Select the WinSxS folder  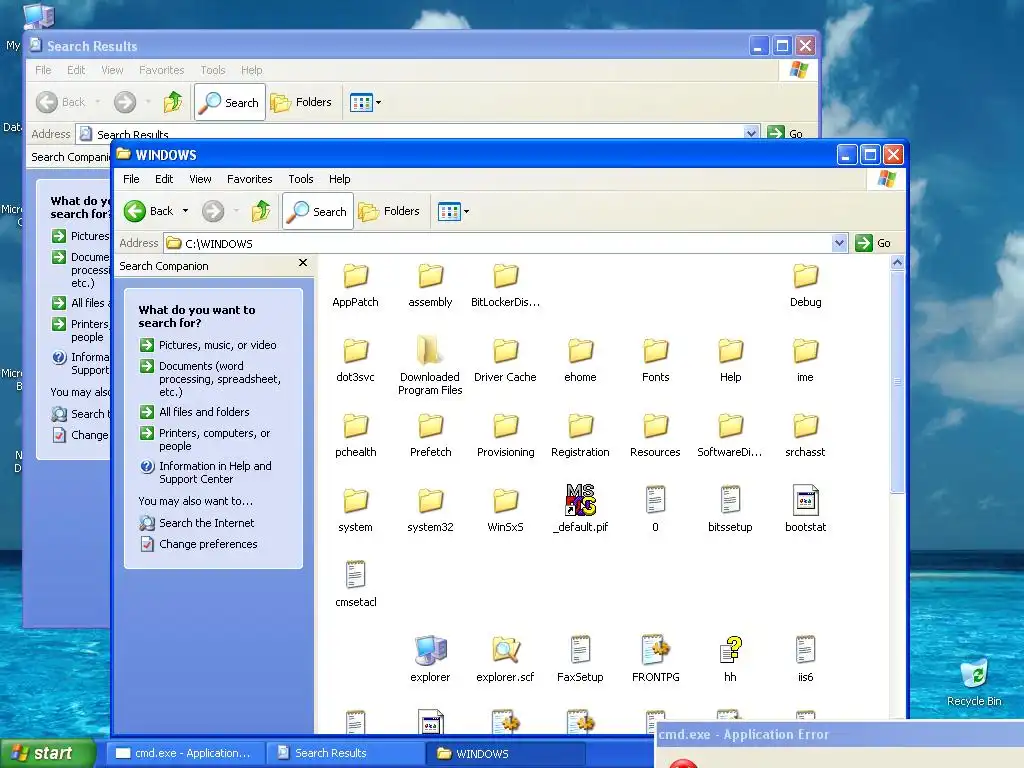pyautogui.click(x=505, y=511)
